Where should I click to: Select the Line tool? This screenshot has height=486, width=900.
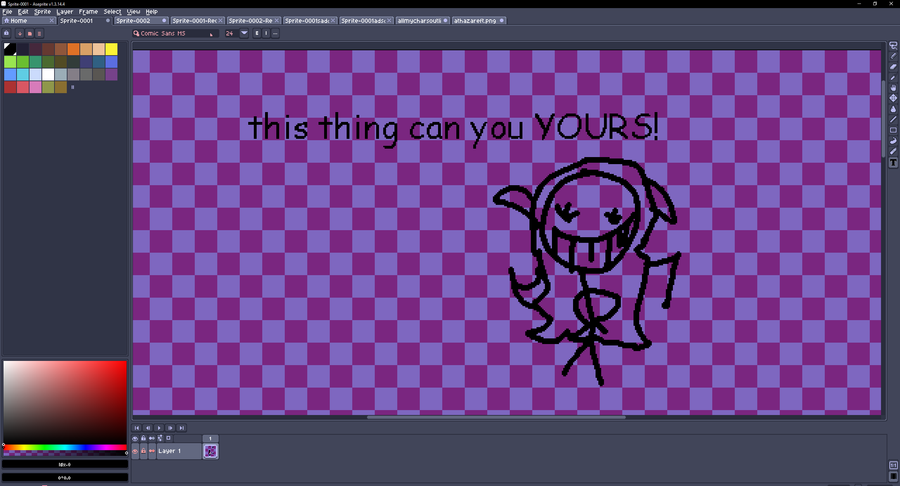point(893,119)
